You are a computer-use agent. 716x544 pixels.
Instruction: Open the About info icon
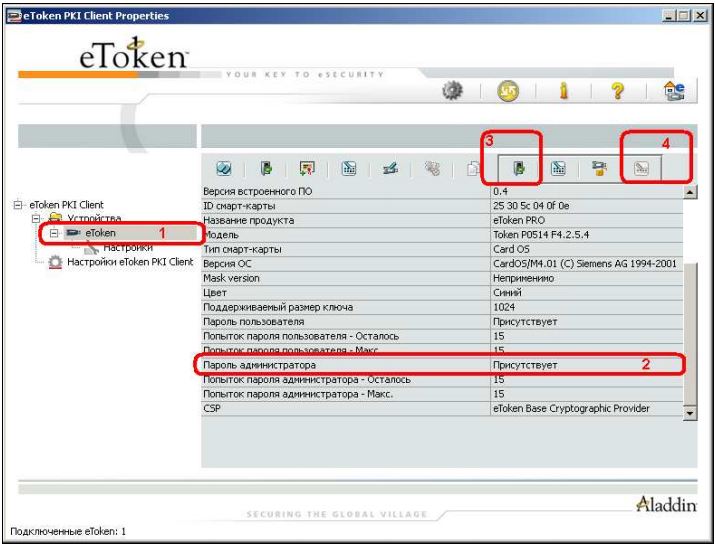[564, 90]
